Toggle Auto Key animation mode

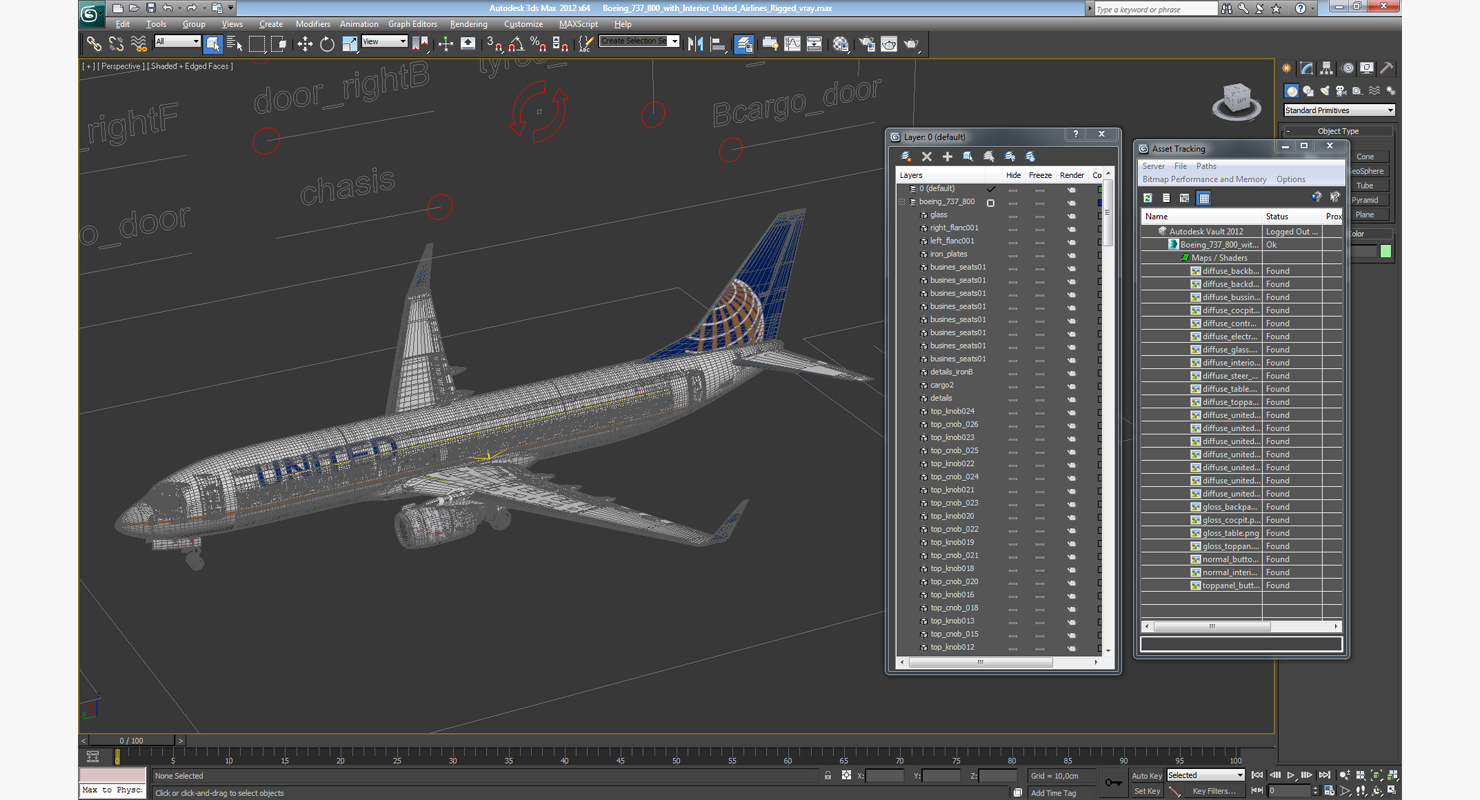(x=1147, y=775)
